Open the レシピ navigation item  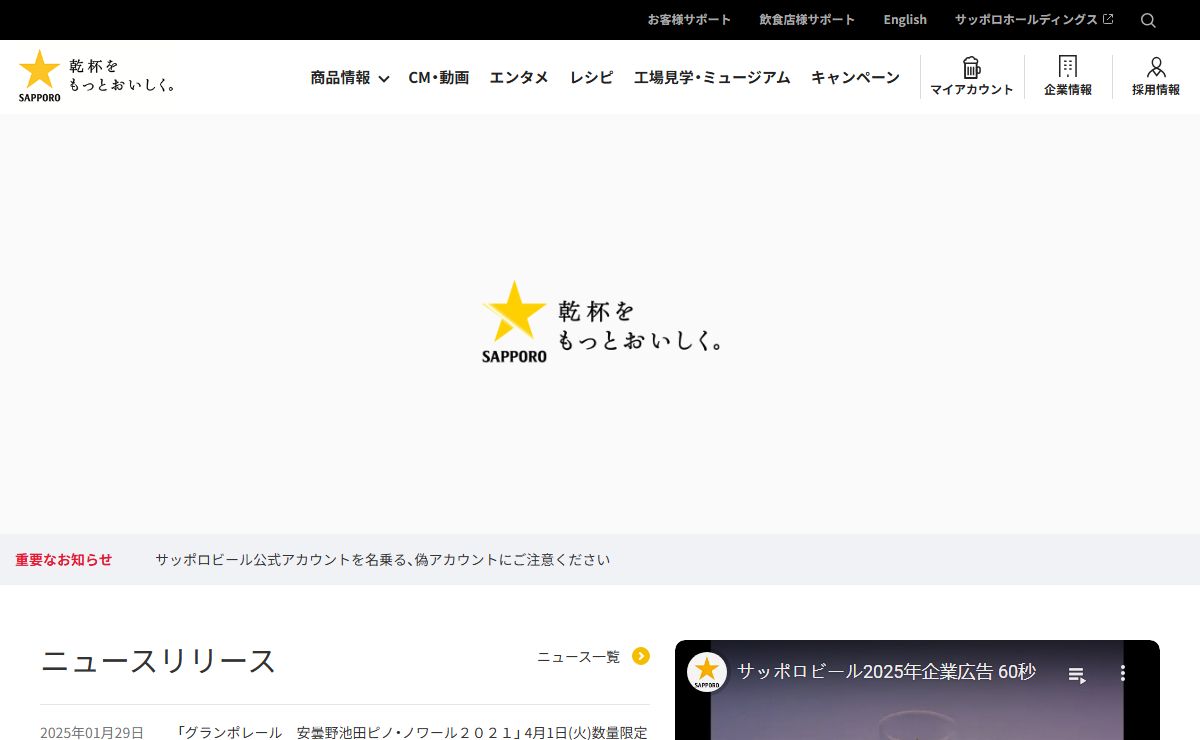(x=591, y=77)
